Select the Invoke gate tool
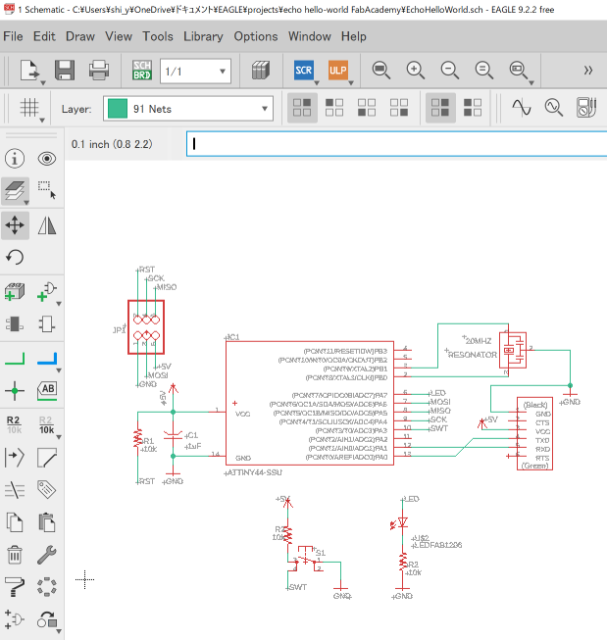 (47, 291)
